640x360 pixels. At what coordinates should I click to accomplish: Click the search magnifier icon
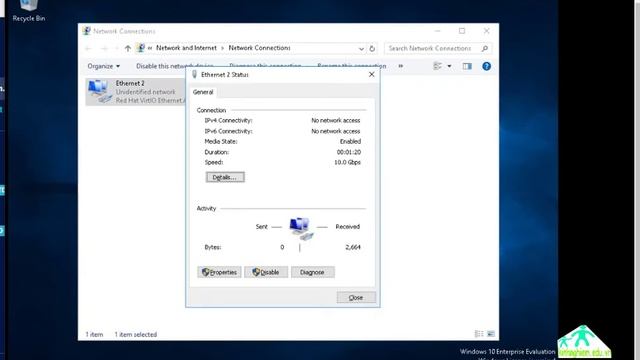coord(485,48)
